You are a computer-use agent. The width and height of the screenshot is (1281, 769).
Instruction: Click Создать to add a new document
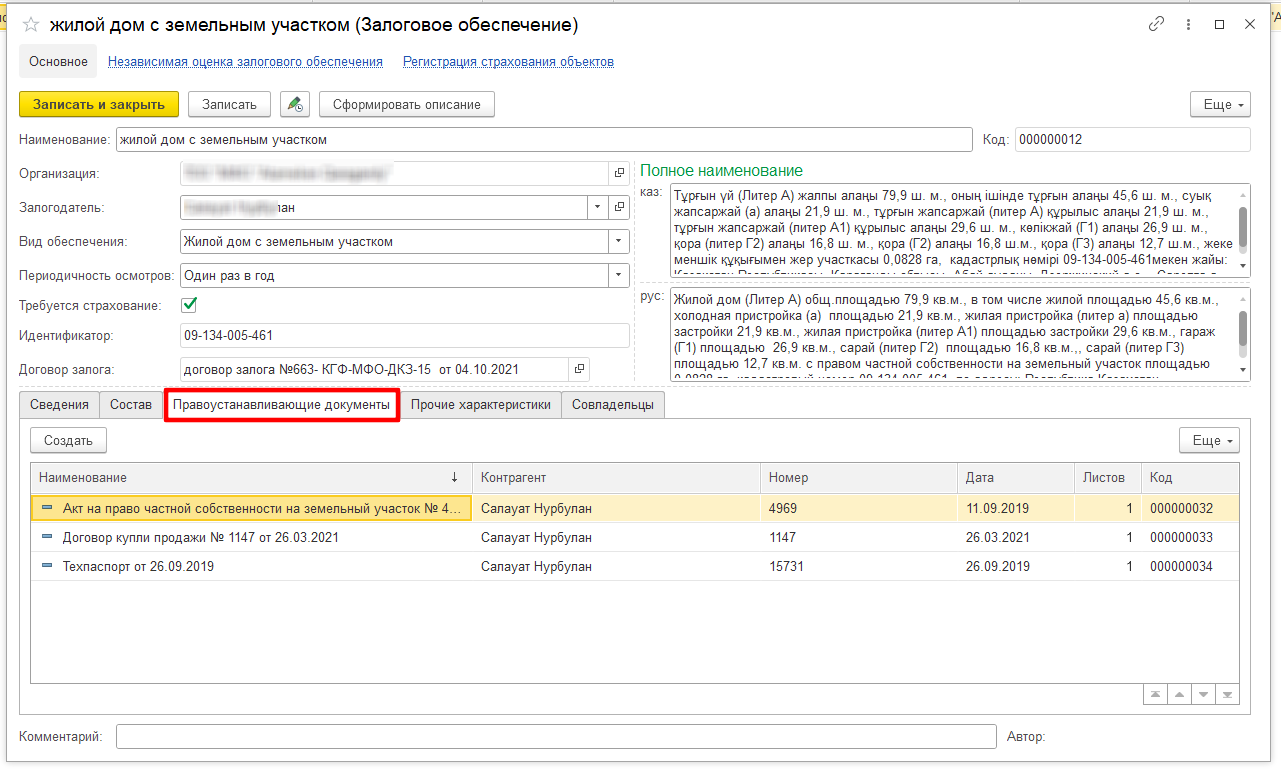point(68,440)
